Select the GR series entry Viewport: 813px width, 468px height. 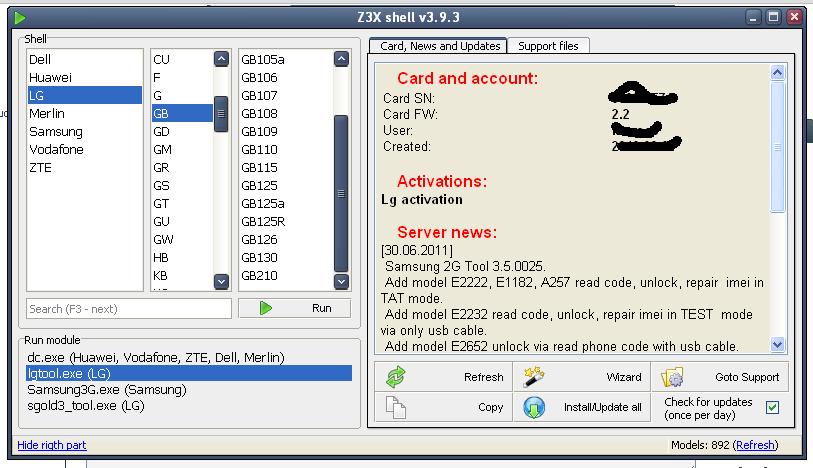(x=182, y=168)
